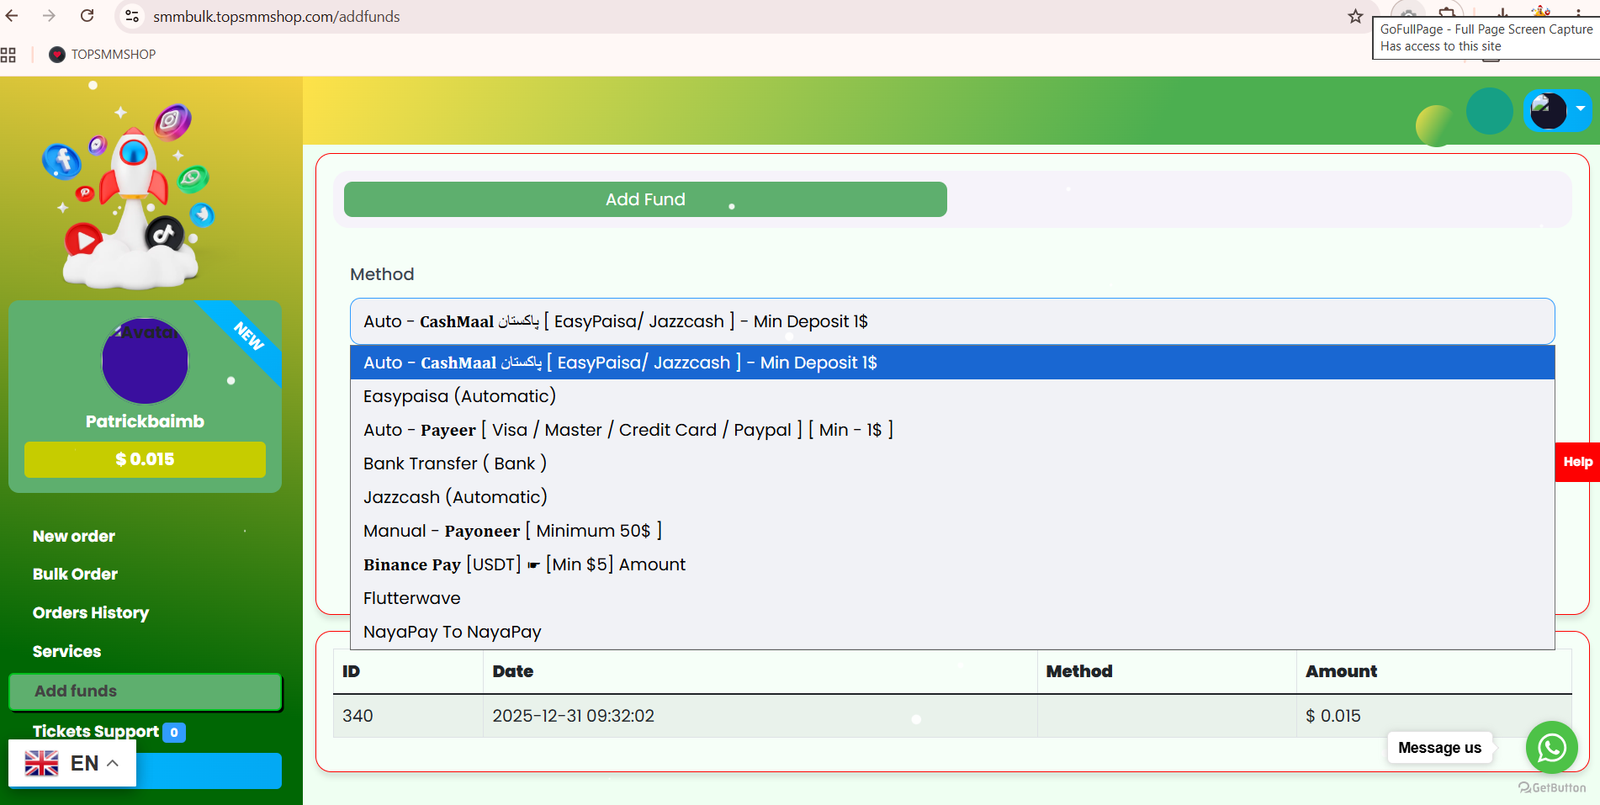The image size is (1600, 805).
Task: Go to Orders History in sidebar
Action: [91, 613]
